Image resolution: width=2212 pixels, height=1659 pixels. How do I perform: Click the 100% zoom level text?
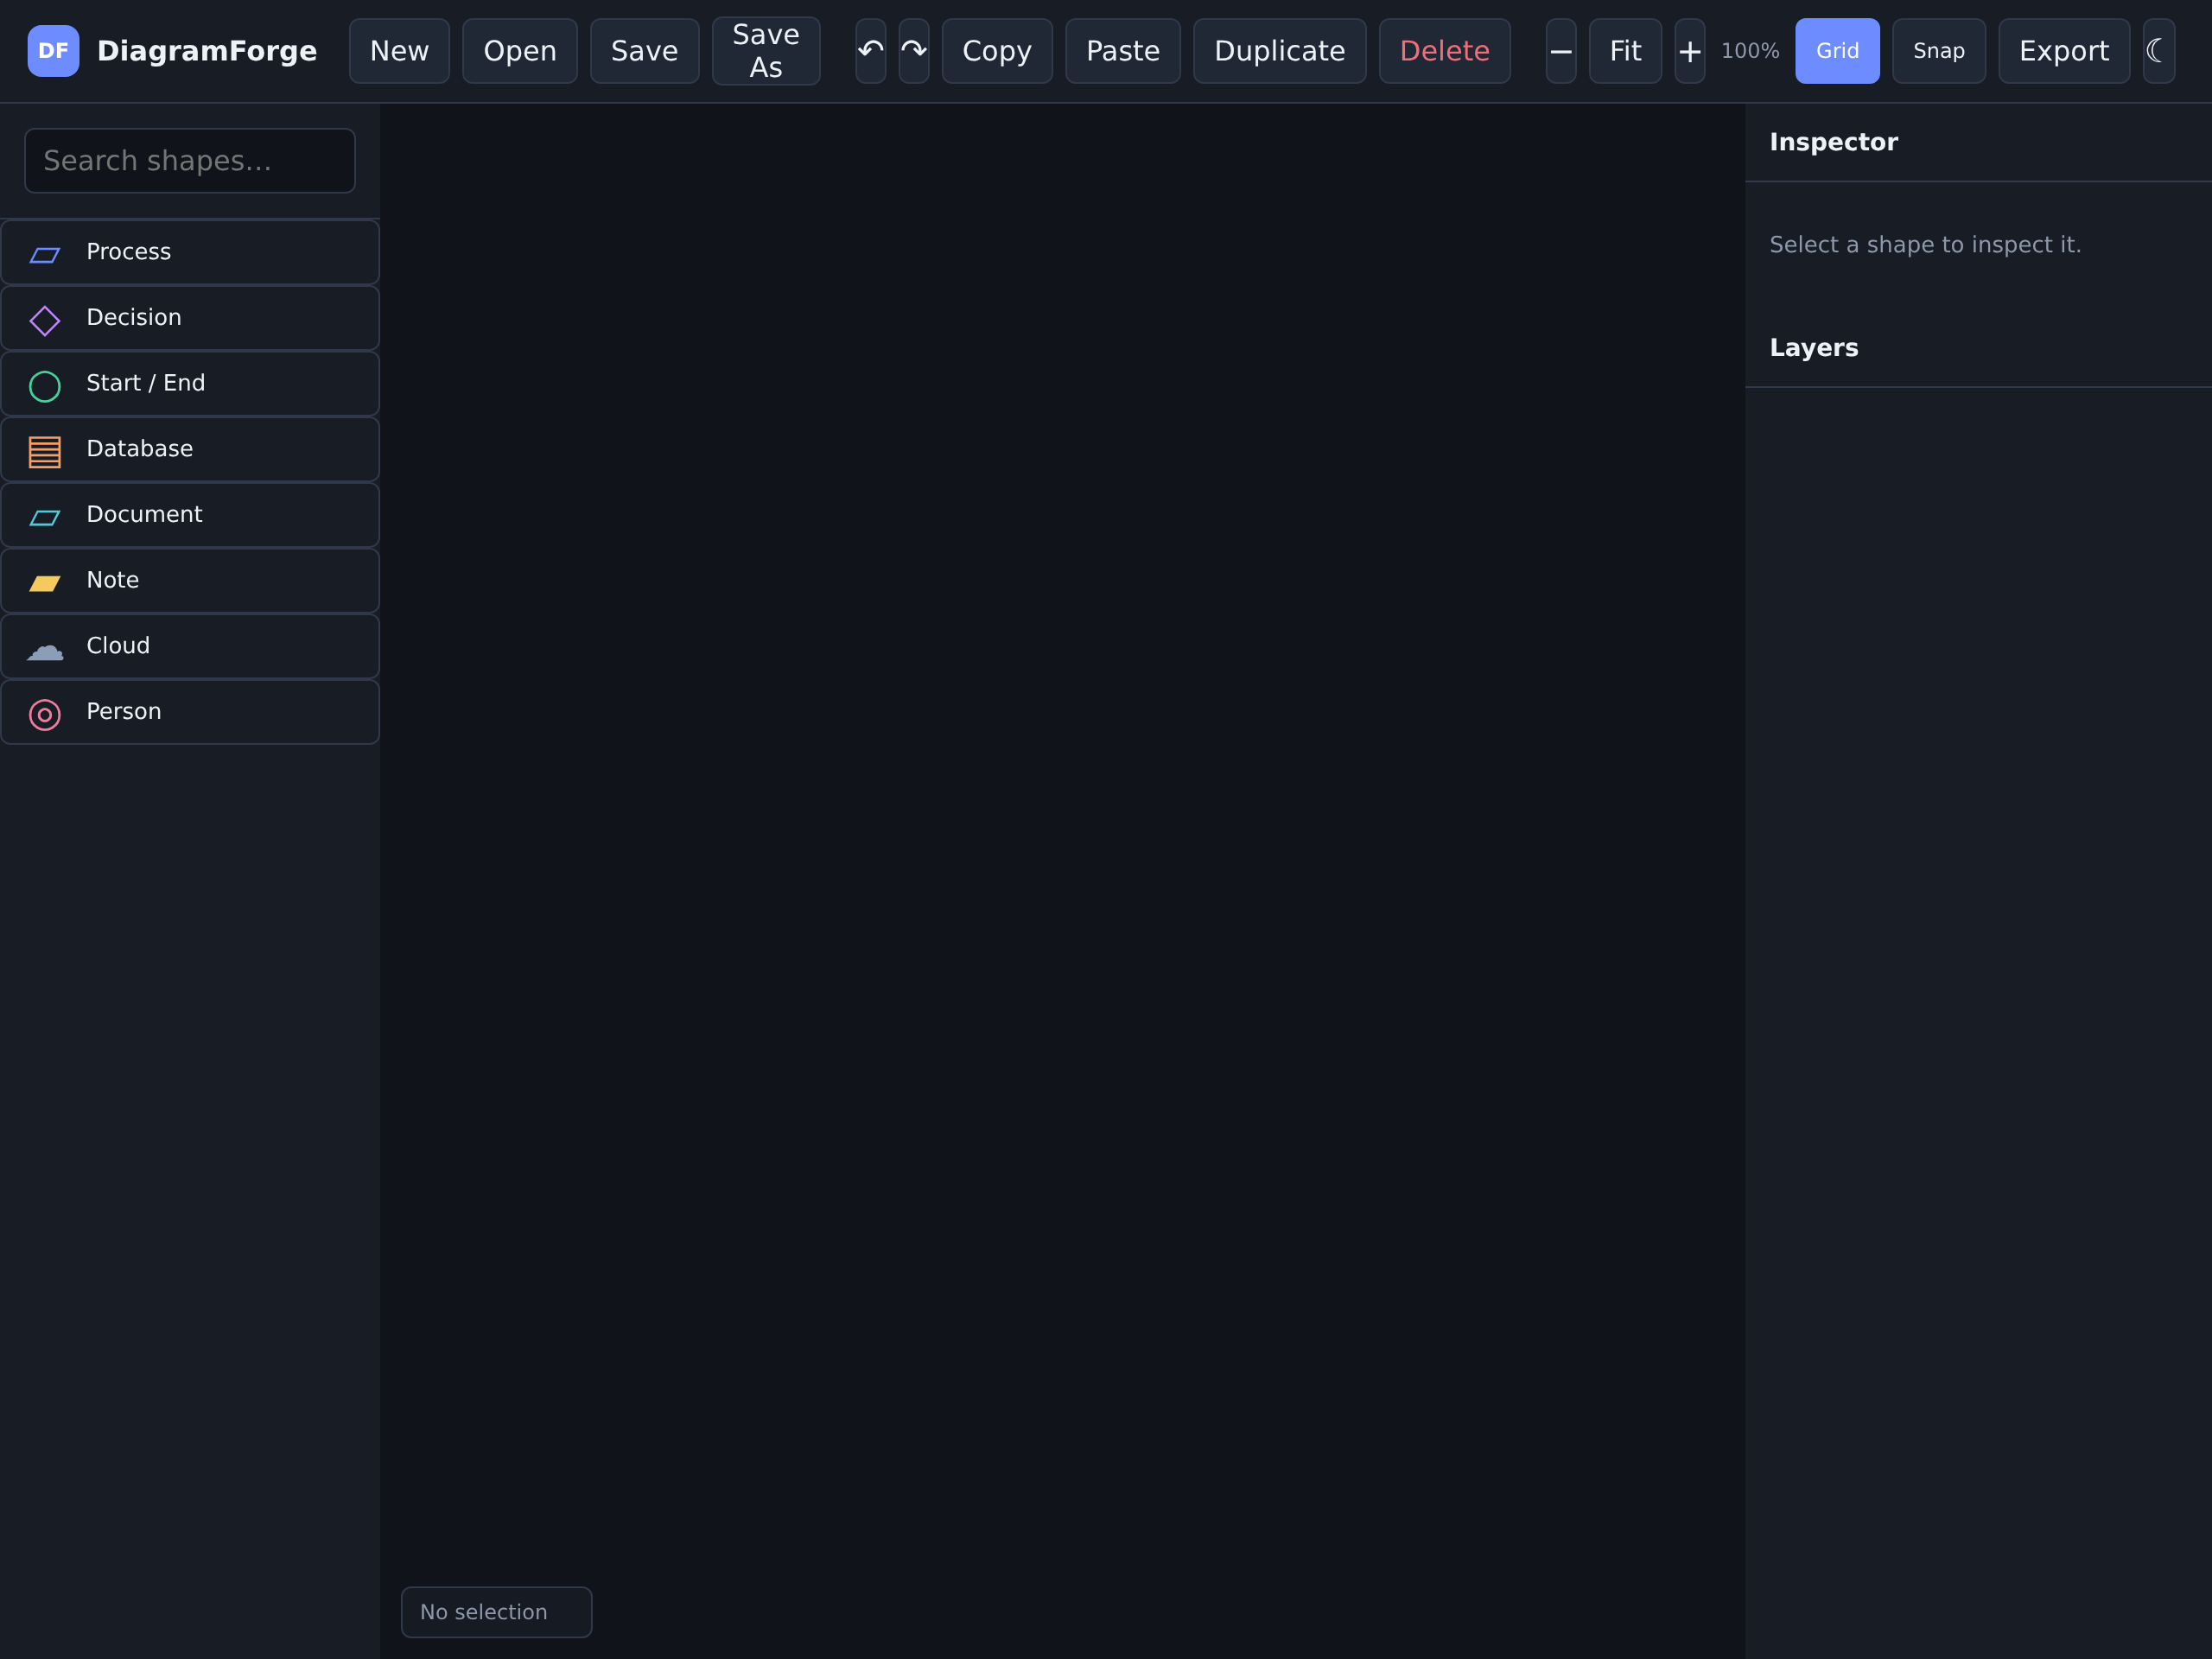[1749, 51]
